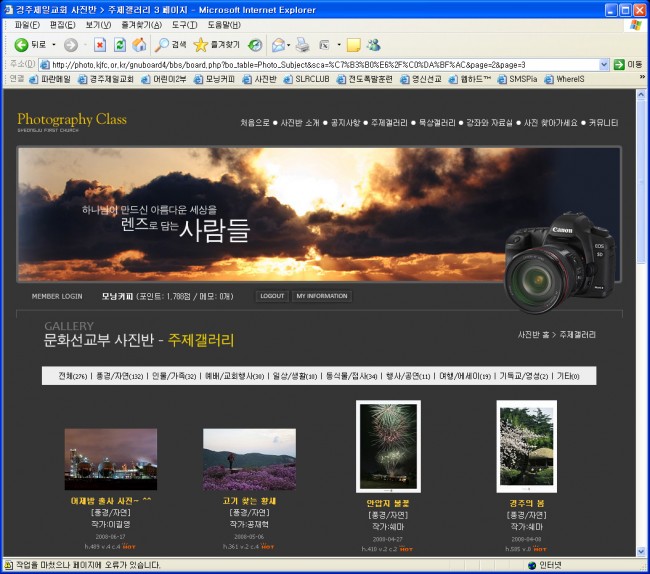The image size is (650, 574).
Task: Open the Mail button dropdown arrow
Action: 288,45
